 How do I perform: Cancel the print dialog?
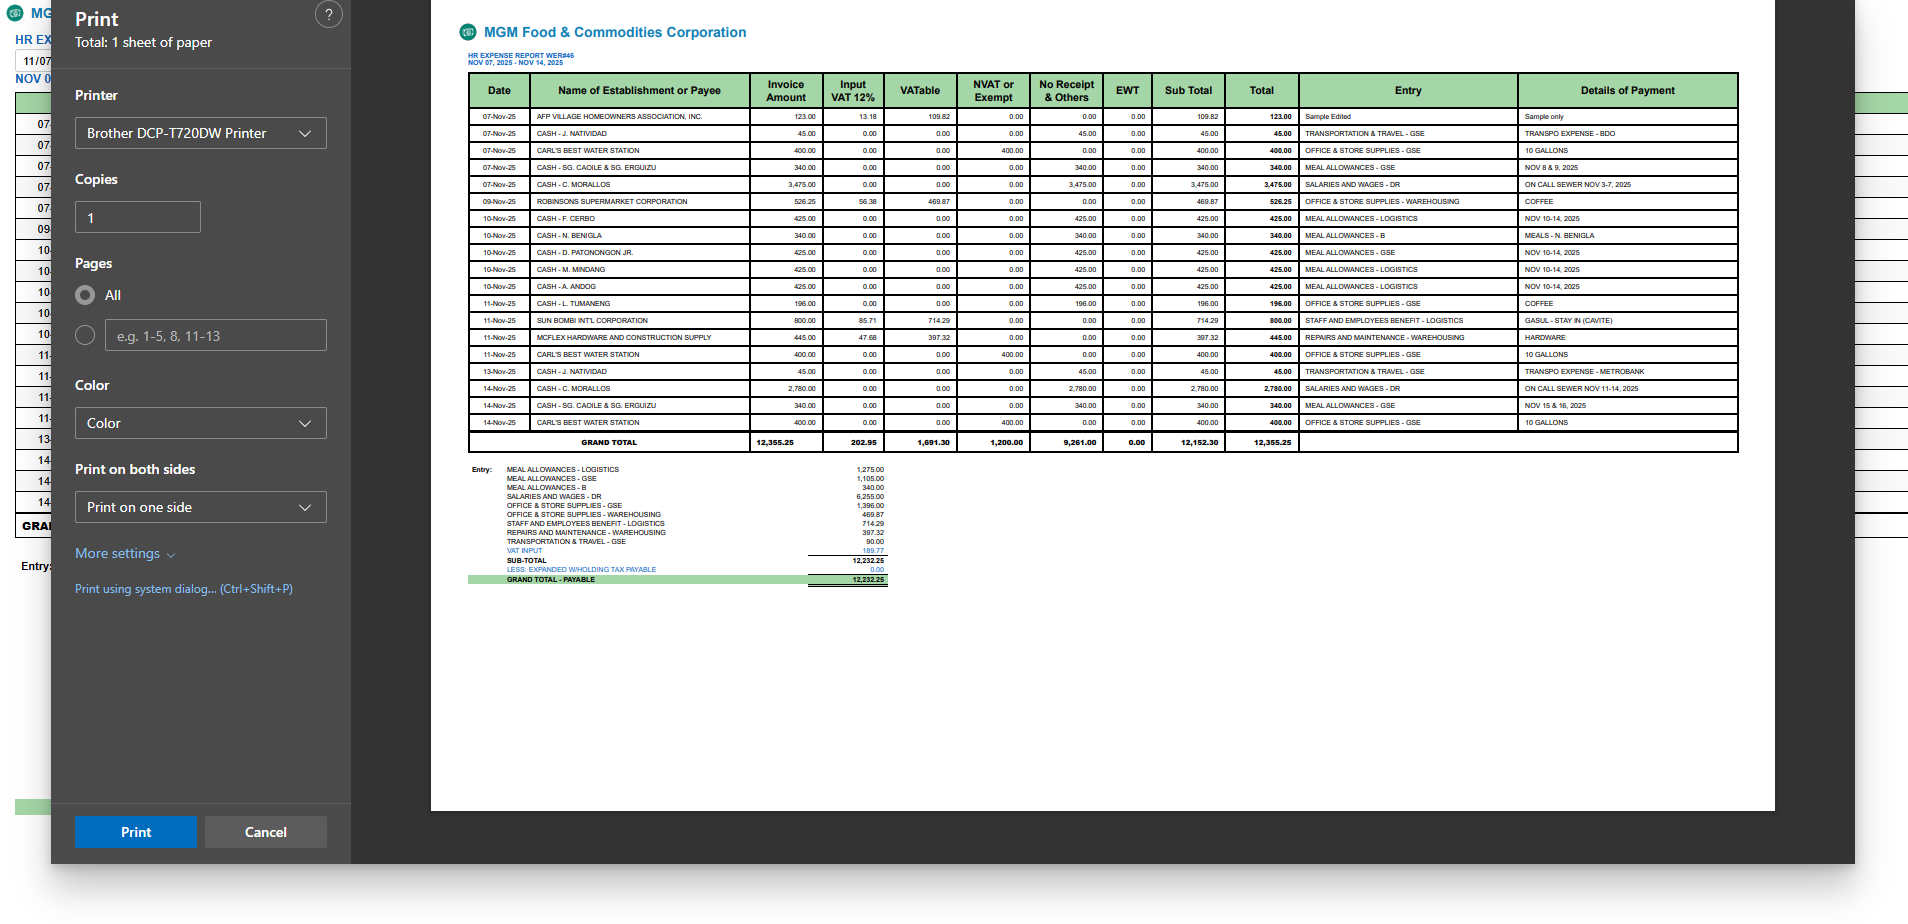tap(266, 832)
